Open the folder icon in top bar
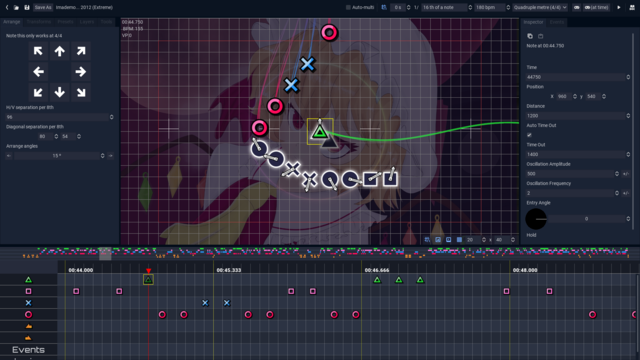 point(16,7)
